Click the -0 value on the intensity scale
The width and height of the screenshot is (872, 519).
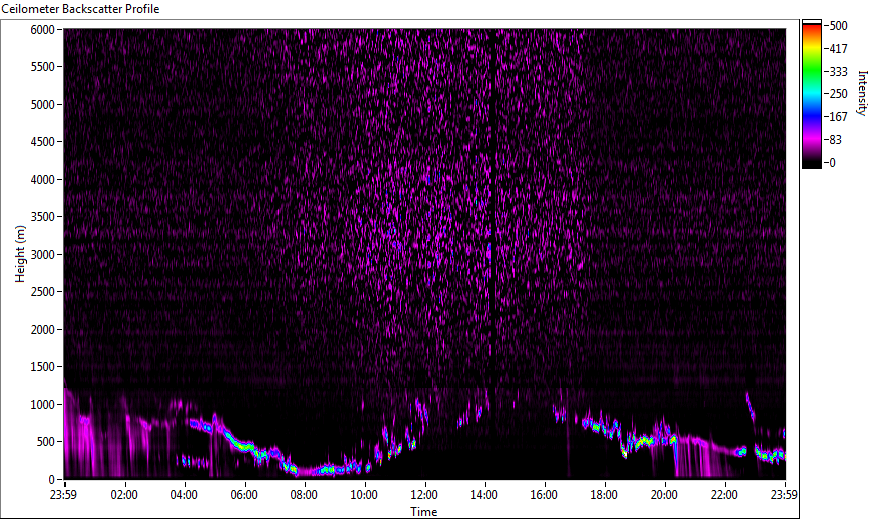[x=830, y=162]
